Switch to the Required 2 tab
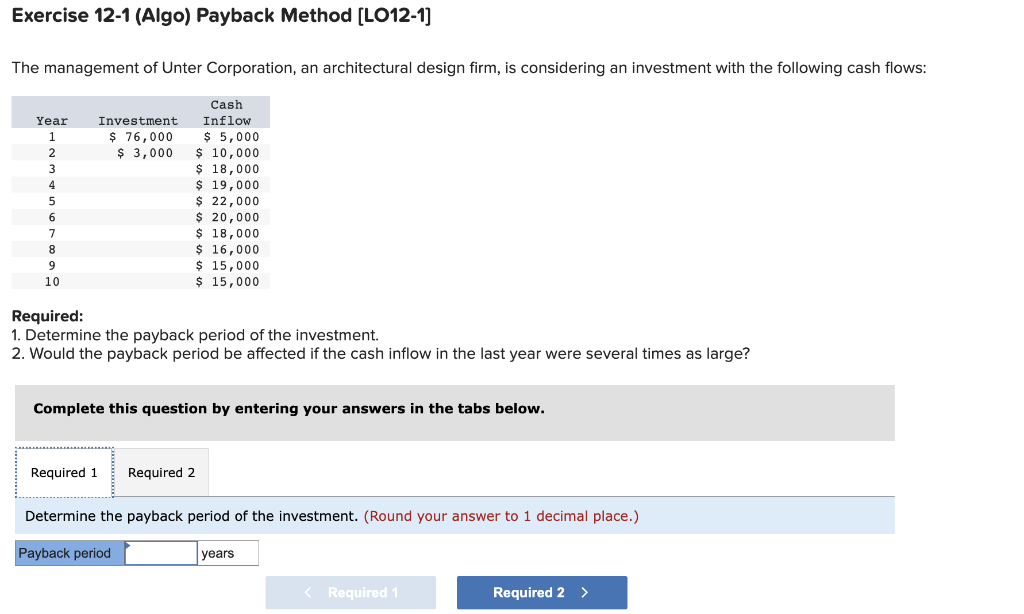The image size is (1024, 614). pyautogui.click(x=161, y=471)
